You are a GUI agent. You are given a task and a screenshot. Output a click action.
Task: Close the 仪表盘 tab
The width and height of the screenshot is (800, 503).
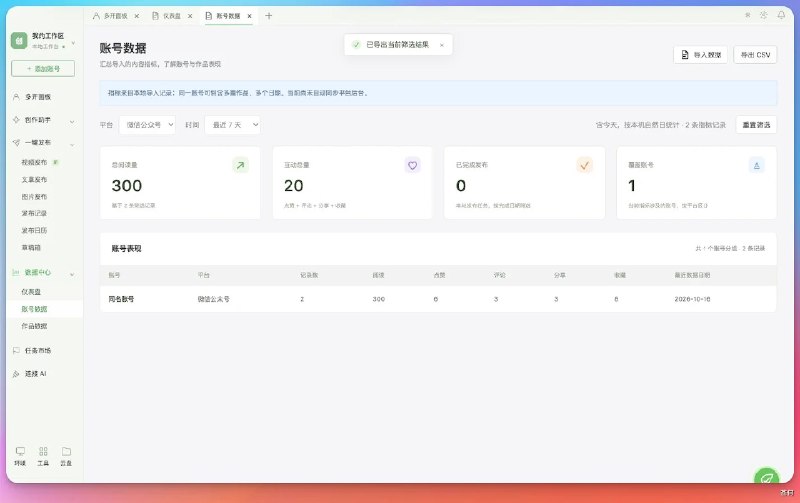[x=190, y=16]
